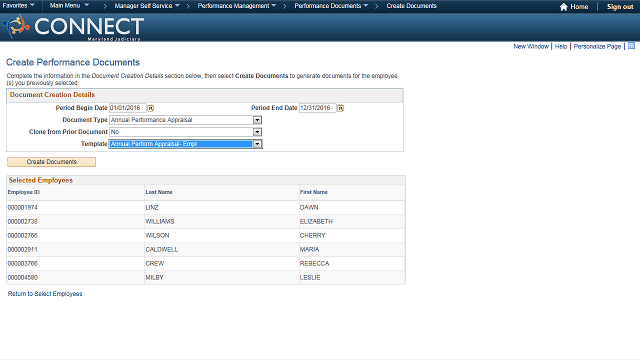Open the Help link
Viewport: 640px width, 360px height.
(x=561, y=47)
